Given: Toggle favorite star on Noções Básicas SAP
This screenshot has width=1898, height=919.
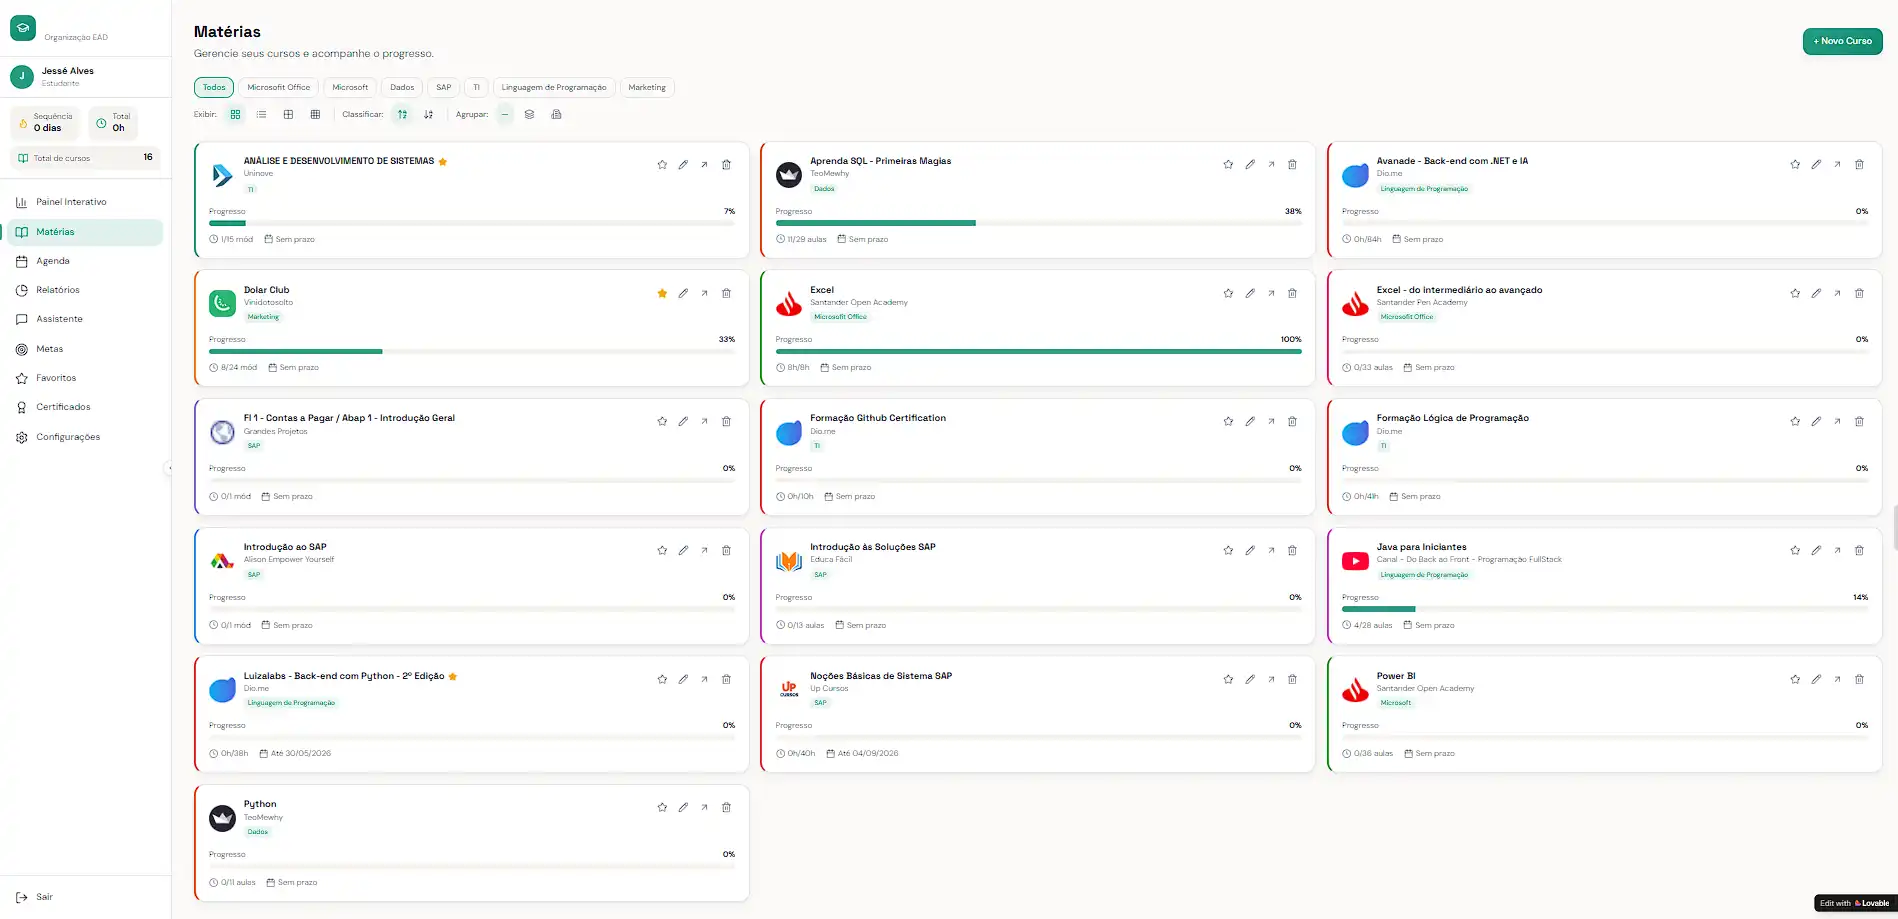Looking at the screenshot, I should click(x=1228, y=680).
